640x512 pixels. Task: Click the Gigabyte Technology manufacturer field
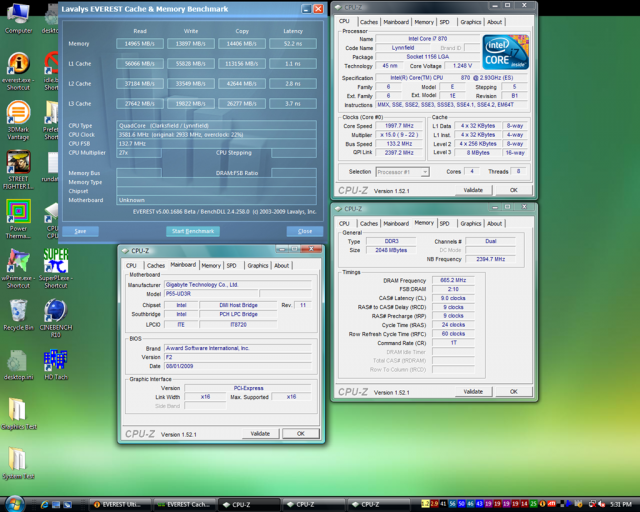pyautogui.click(x=238, y=285)
